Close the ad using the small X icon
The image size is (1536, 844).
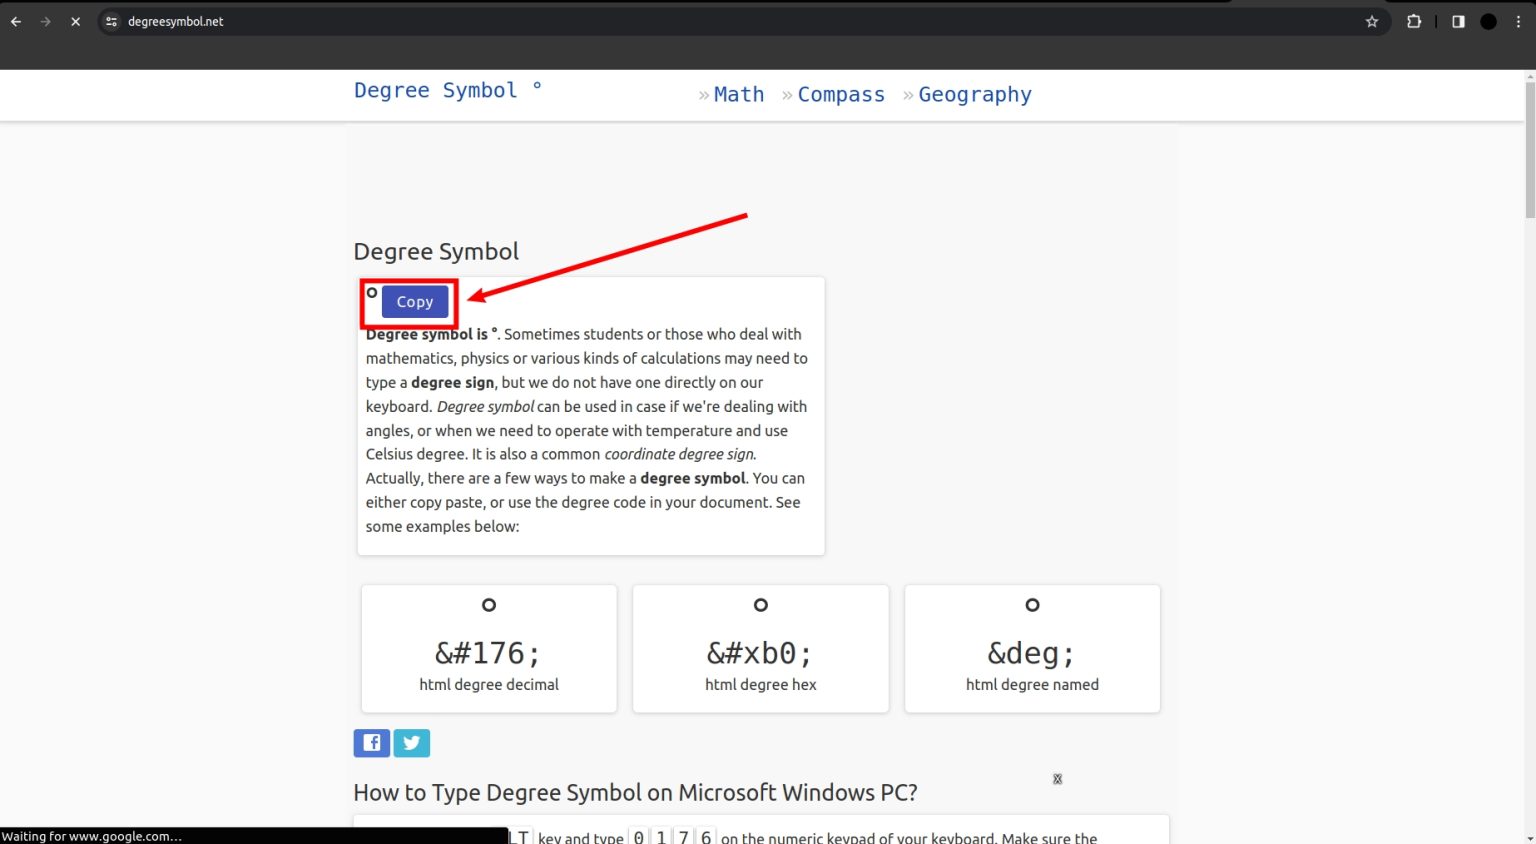[x=1057, y=779]
